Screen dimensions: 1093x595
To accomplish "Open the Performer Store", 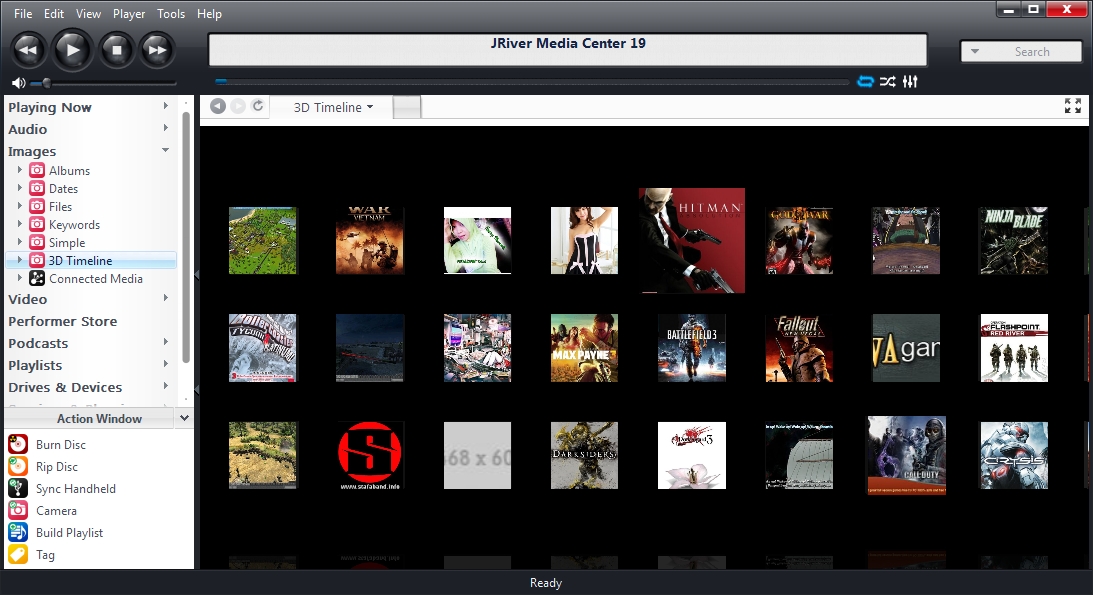I will point(63,321).
